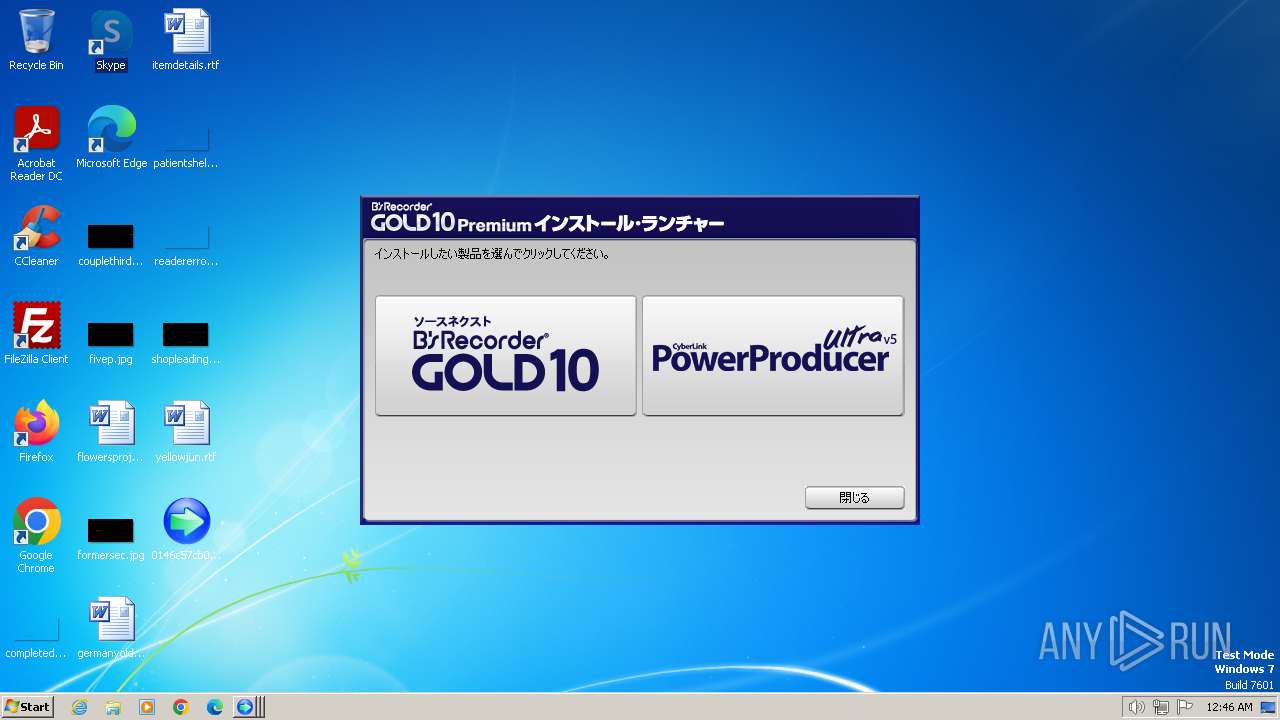This screenshot has width=1280, height=720.
Task: Open flowersproj... Word document
Action: click(111, 431)
